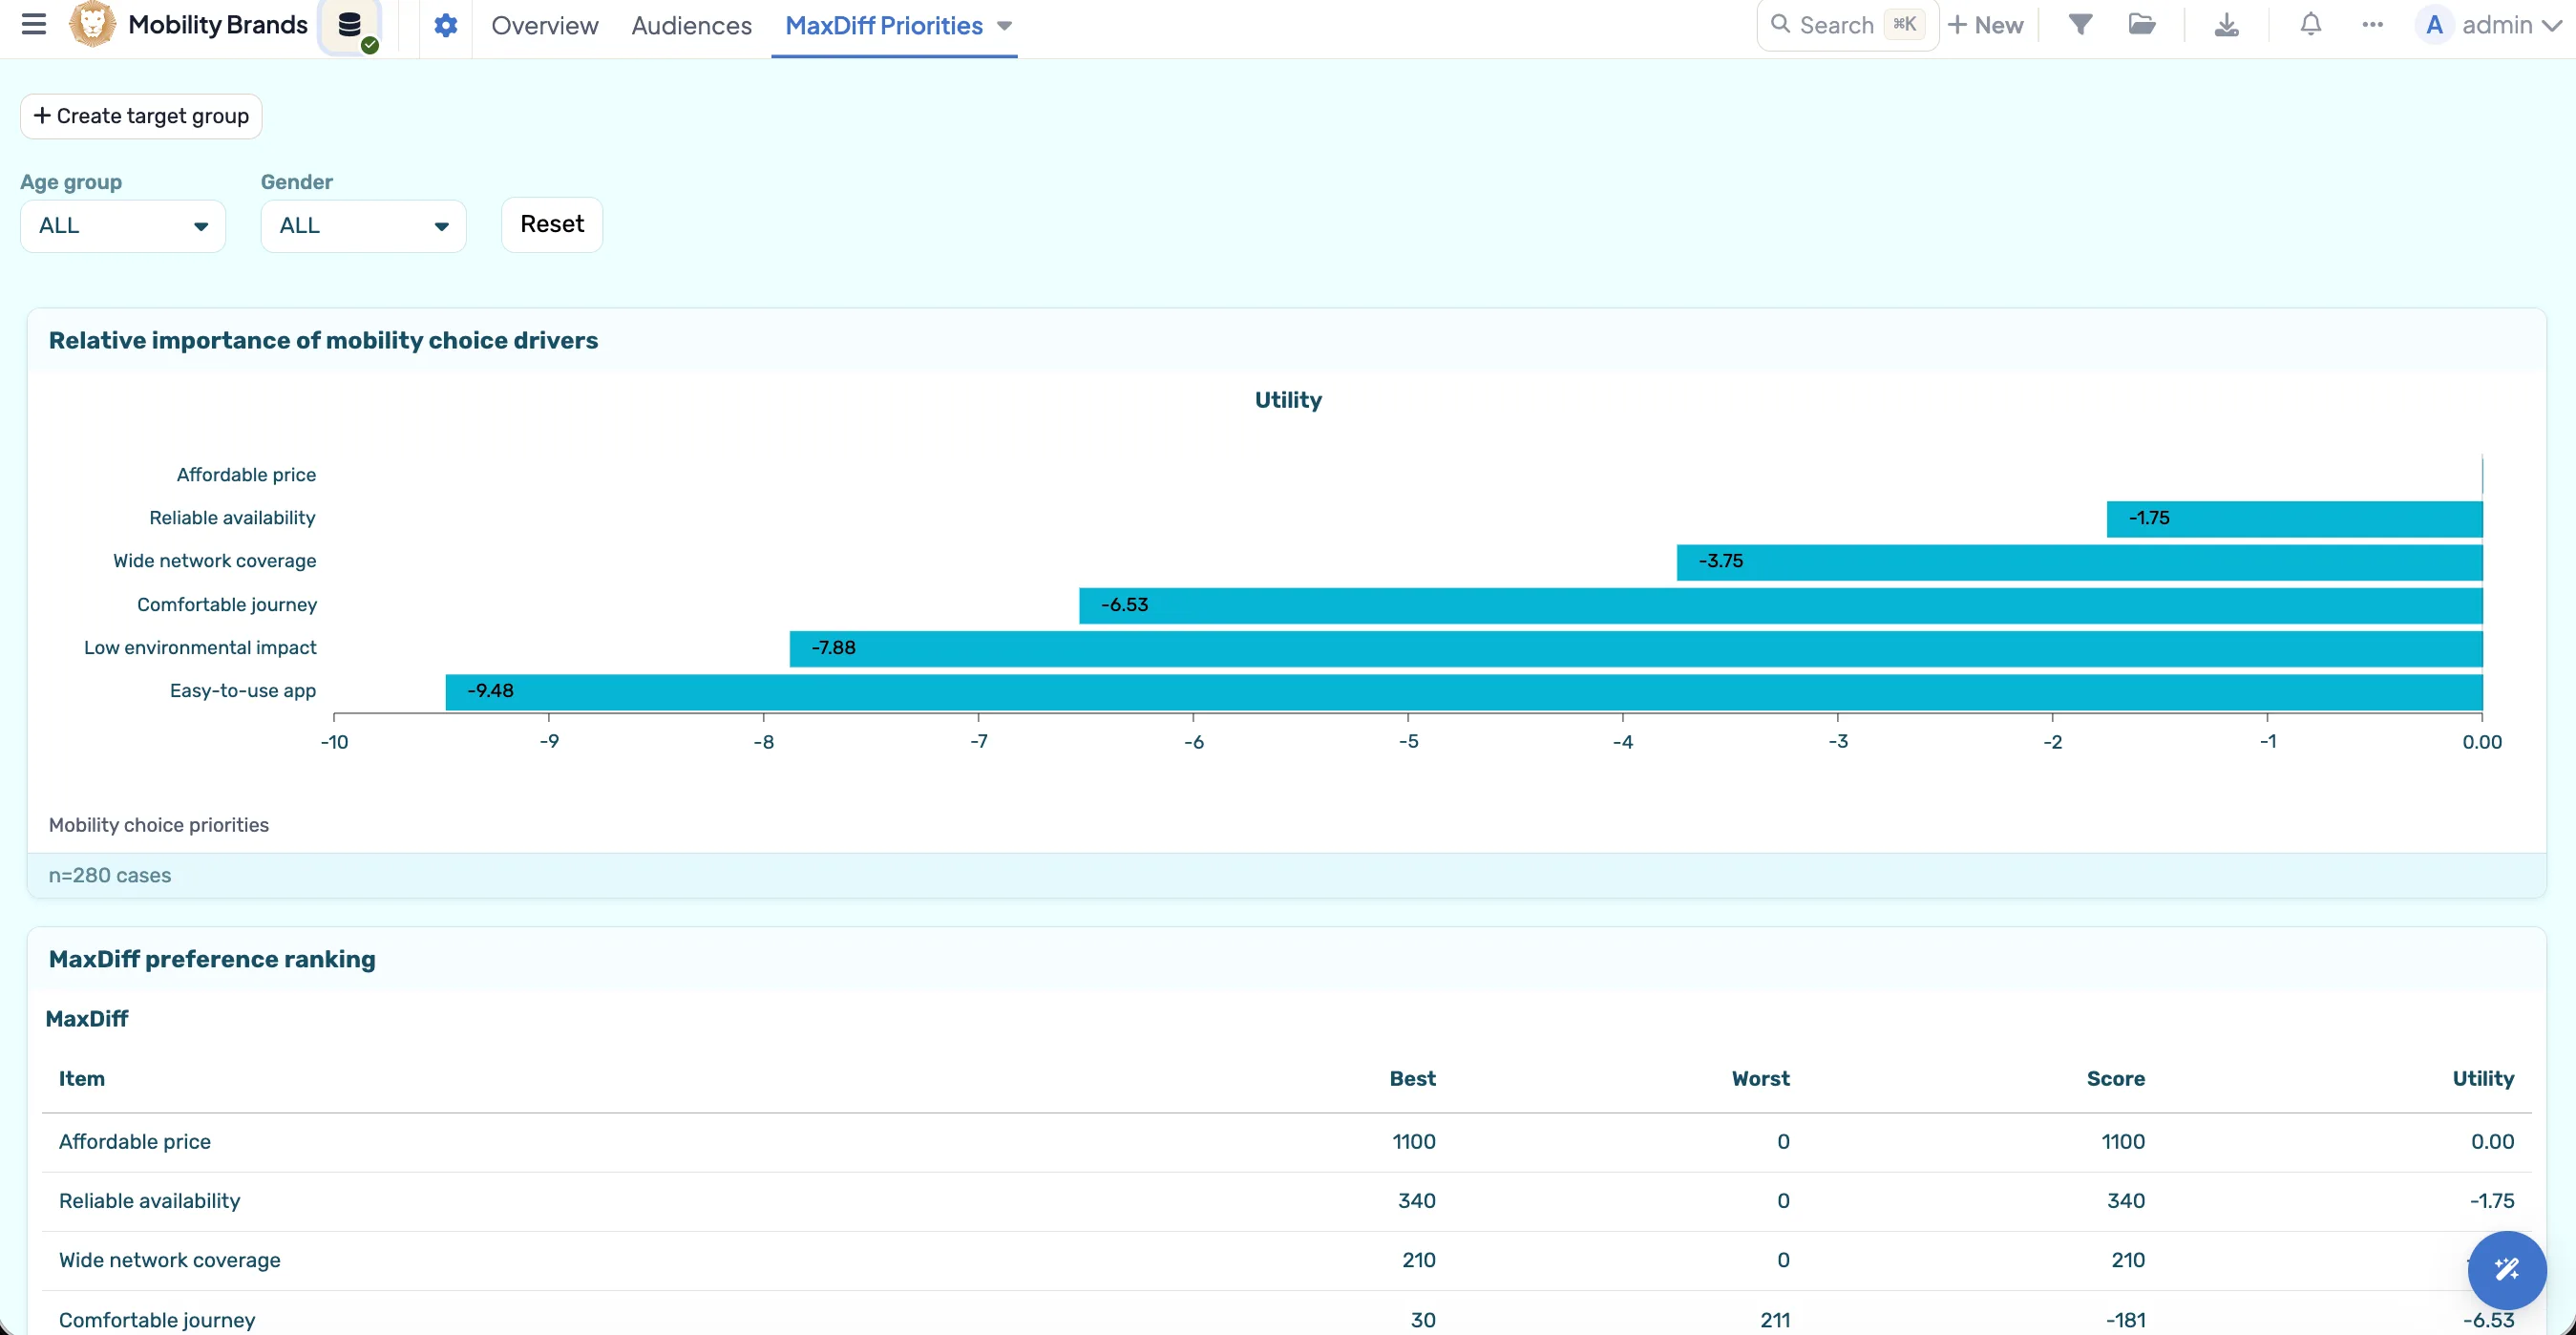Click the Utility chart title
This screenshot has width=2576, height=1335.
[1288, 400]
